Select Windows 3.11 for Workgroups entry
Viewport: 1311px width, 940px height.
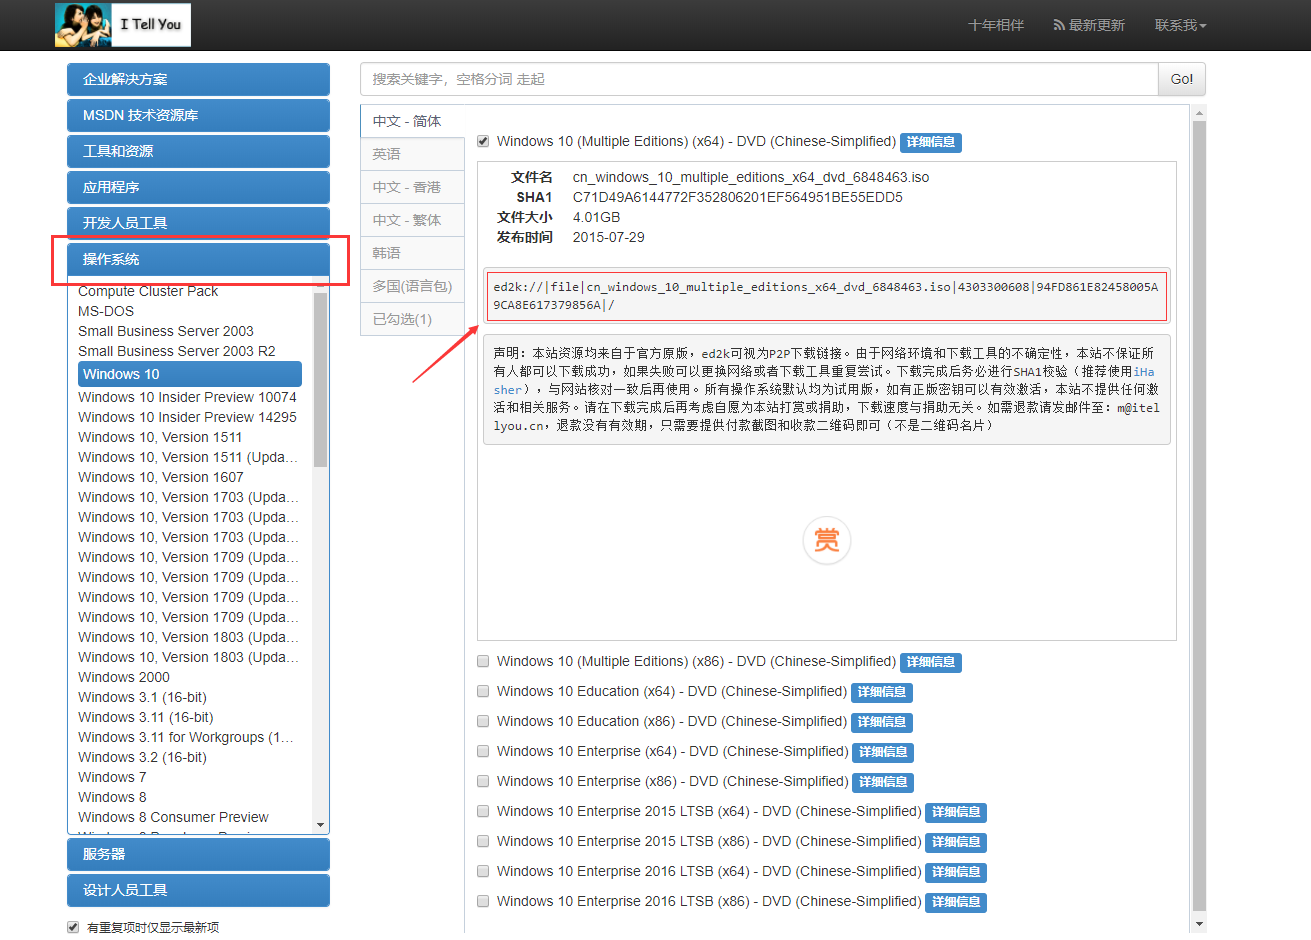coord(186,737)
